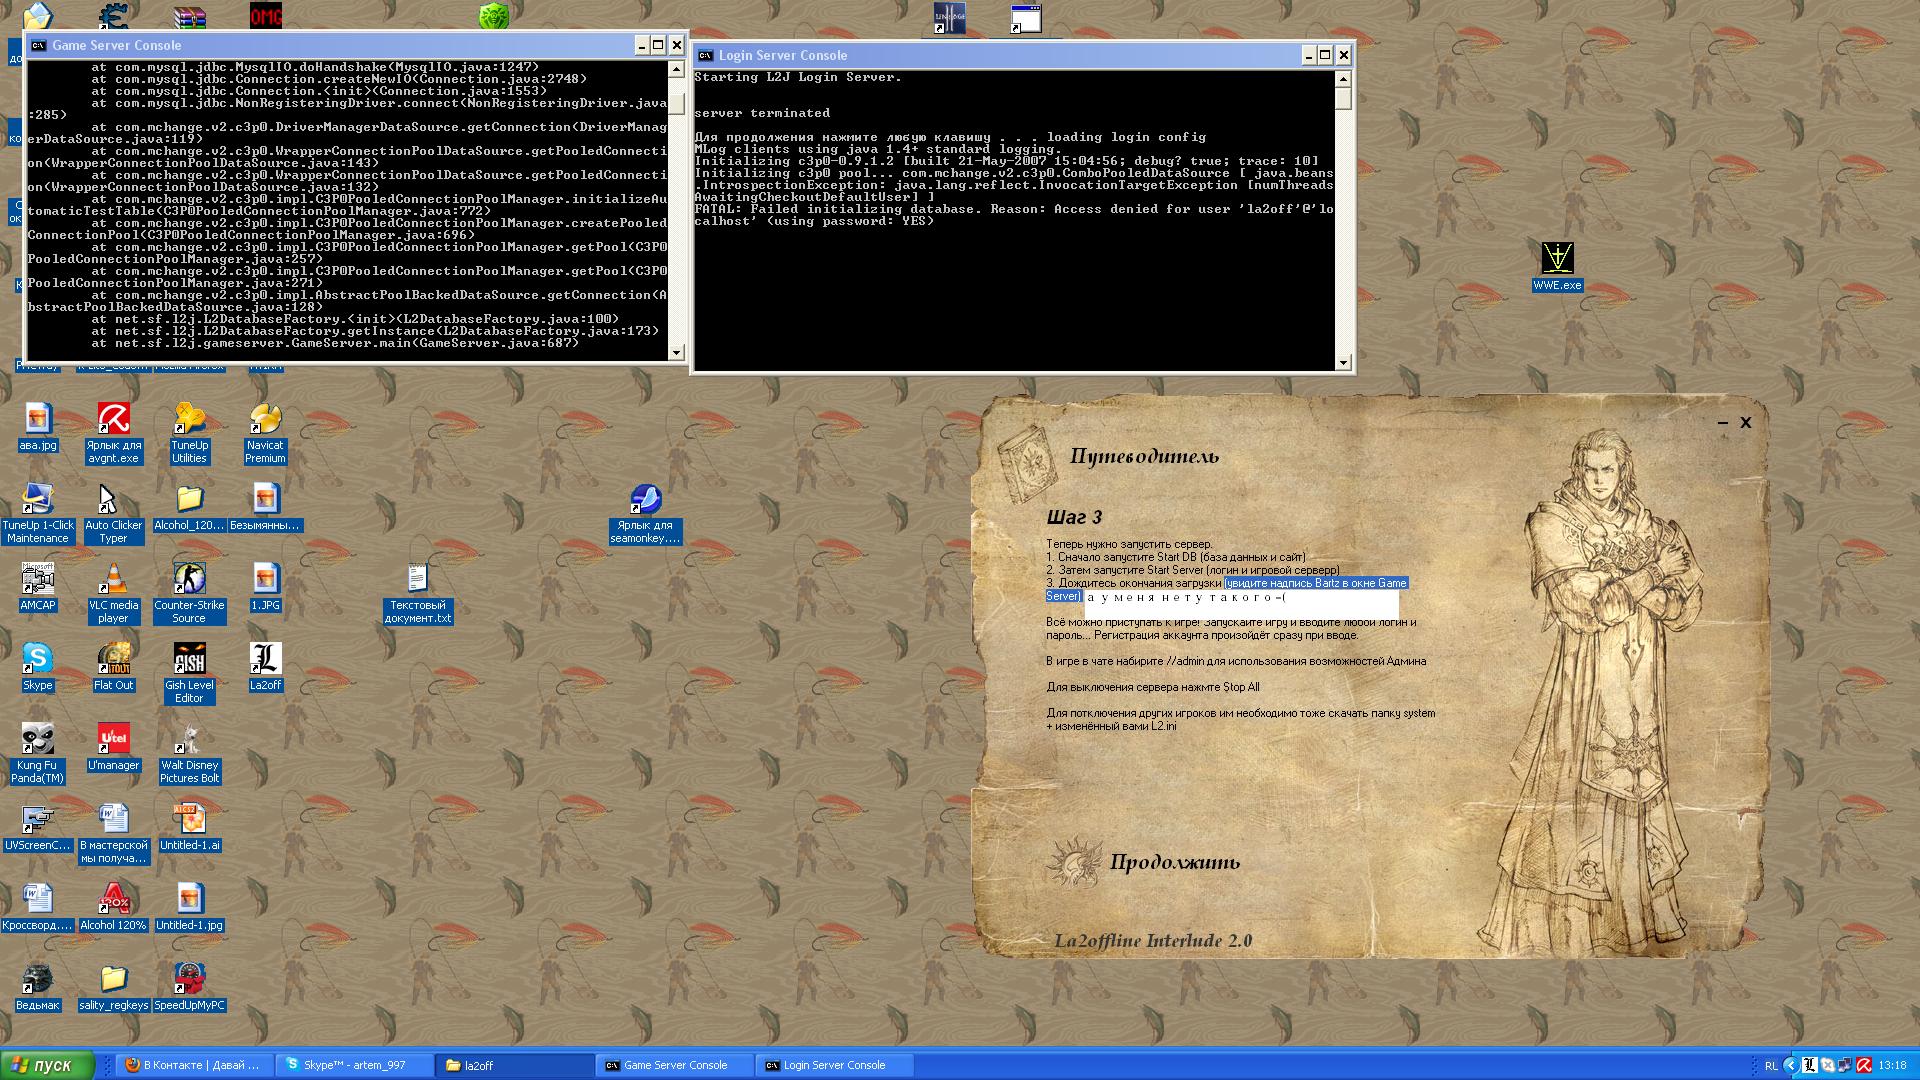Click the Продолжить button in guide
Viewport: 1920px width, 1080px height.
1174,862
